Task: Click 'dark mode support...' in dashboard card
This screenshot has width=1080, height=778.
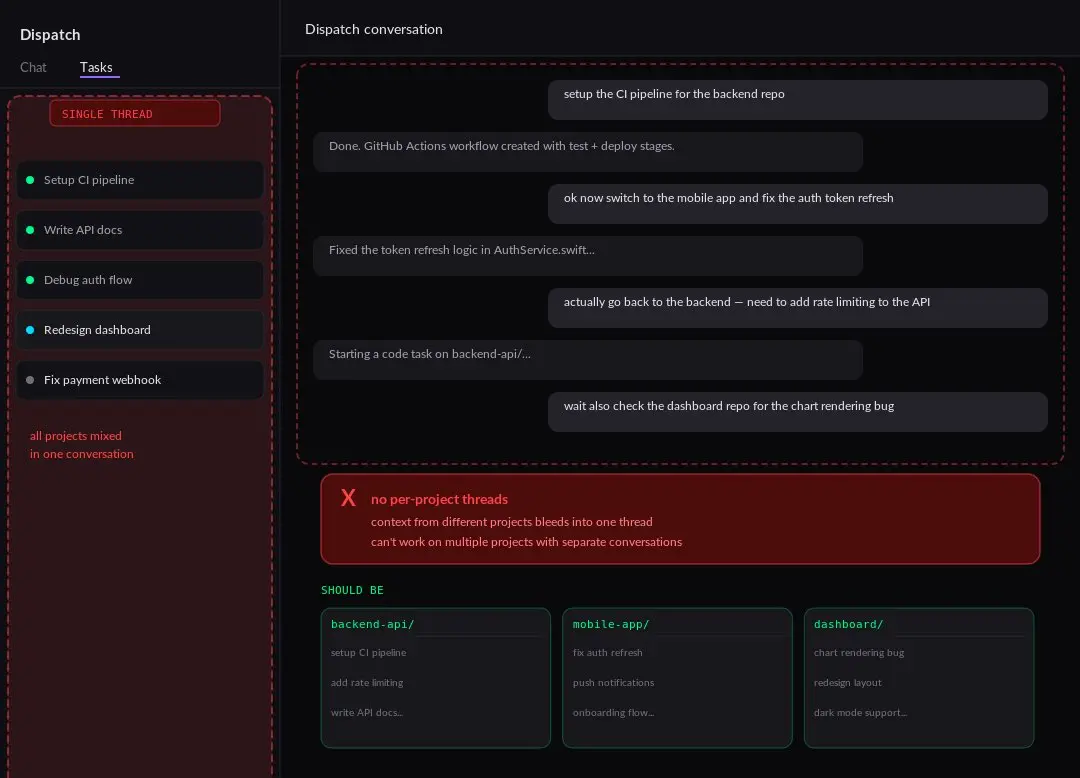Action: pyautogui.click(x=860, y=713)
